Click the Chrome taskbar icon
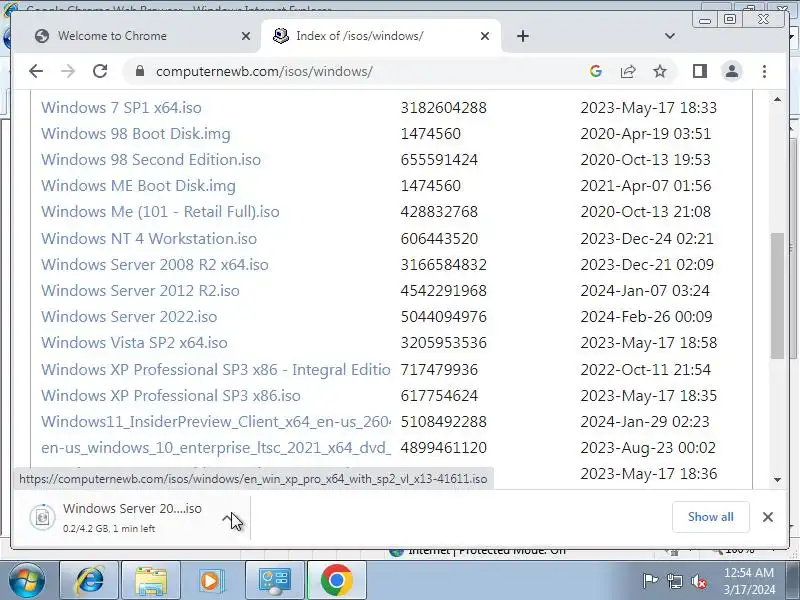 pyautogui.click(x=337, y=580)
